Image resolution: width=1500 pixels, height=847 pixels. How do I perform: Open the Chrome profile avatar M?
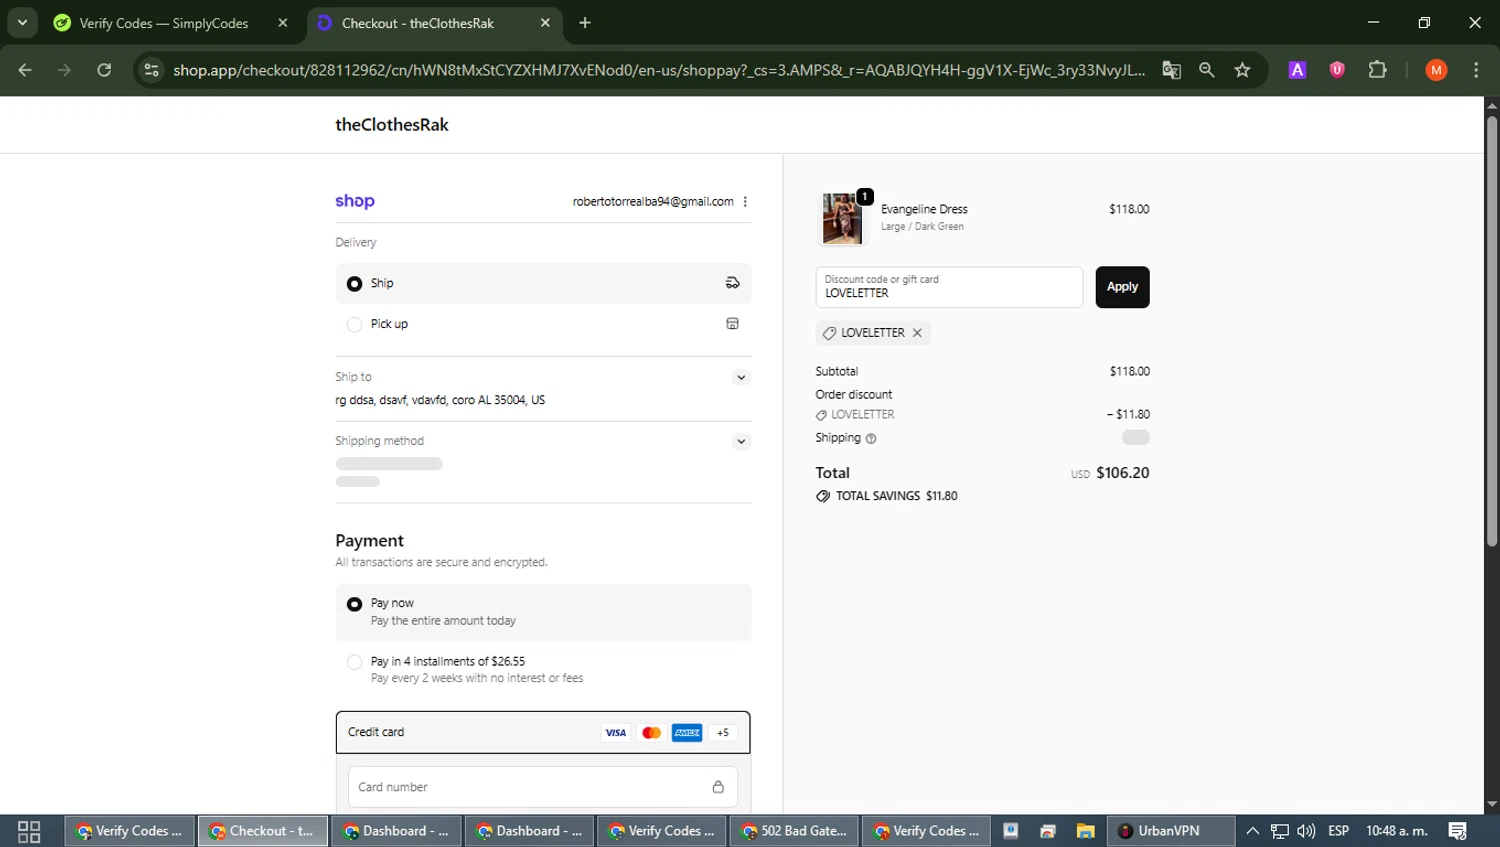[1436, 70]
